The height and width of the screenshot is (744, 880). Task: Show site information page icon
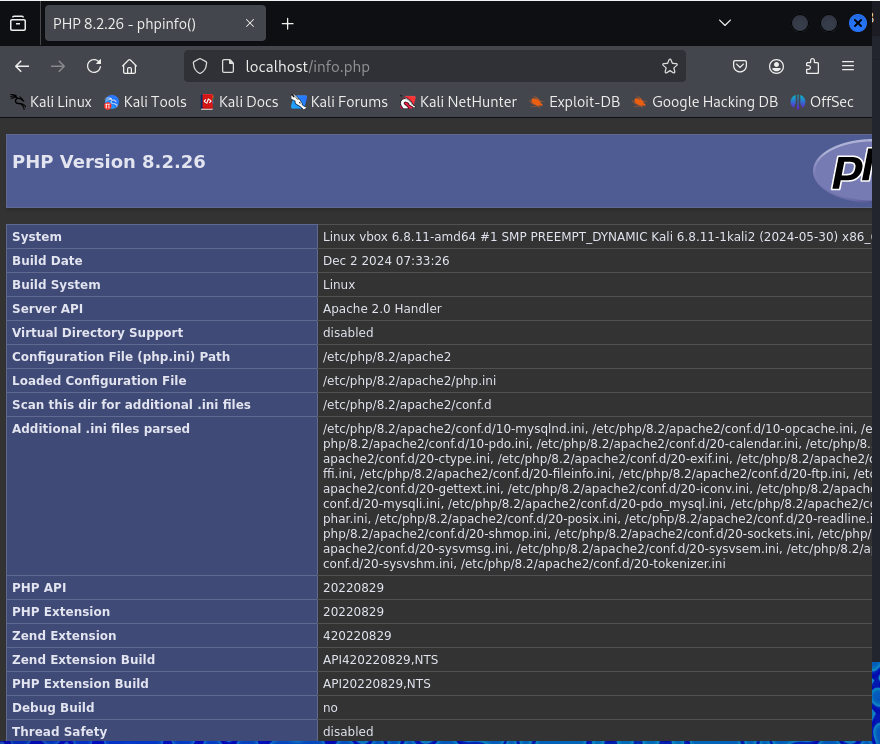[x=227, y=66]
